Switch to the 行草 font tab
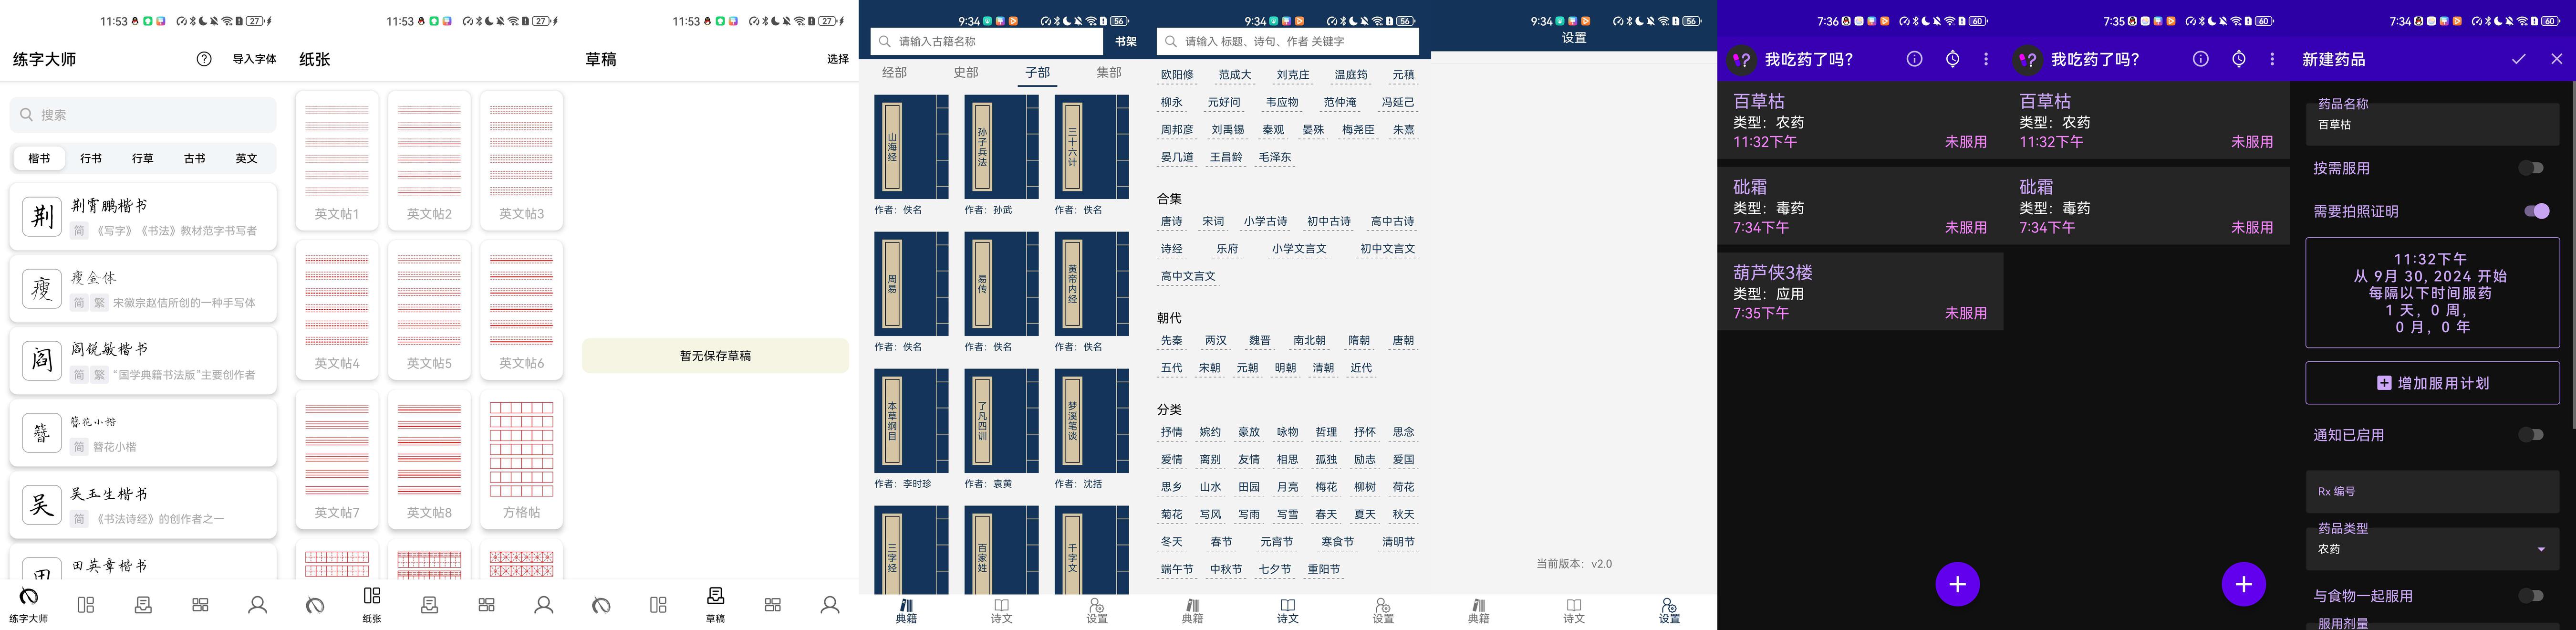 click(x=143, y=158)
